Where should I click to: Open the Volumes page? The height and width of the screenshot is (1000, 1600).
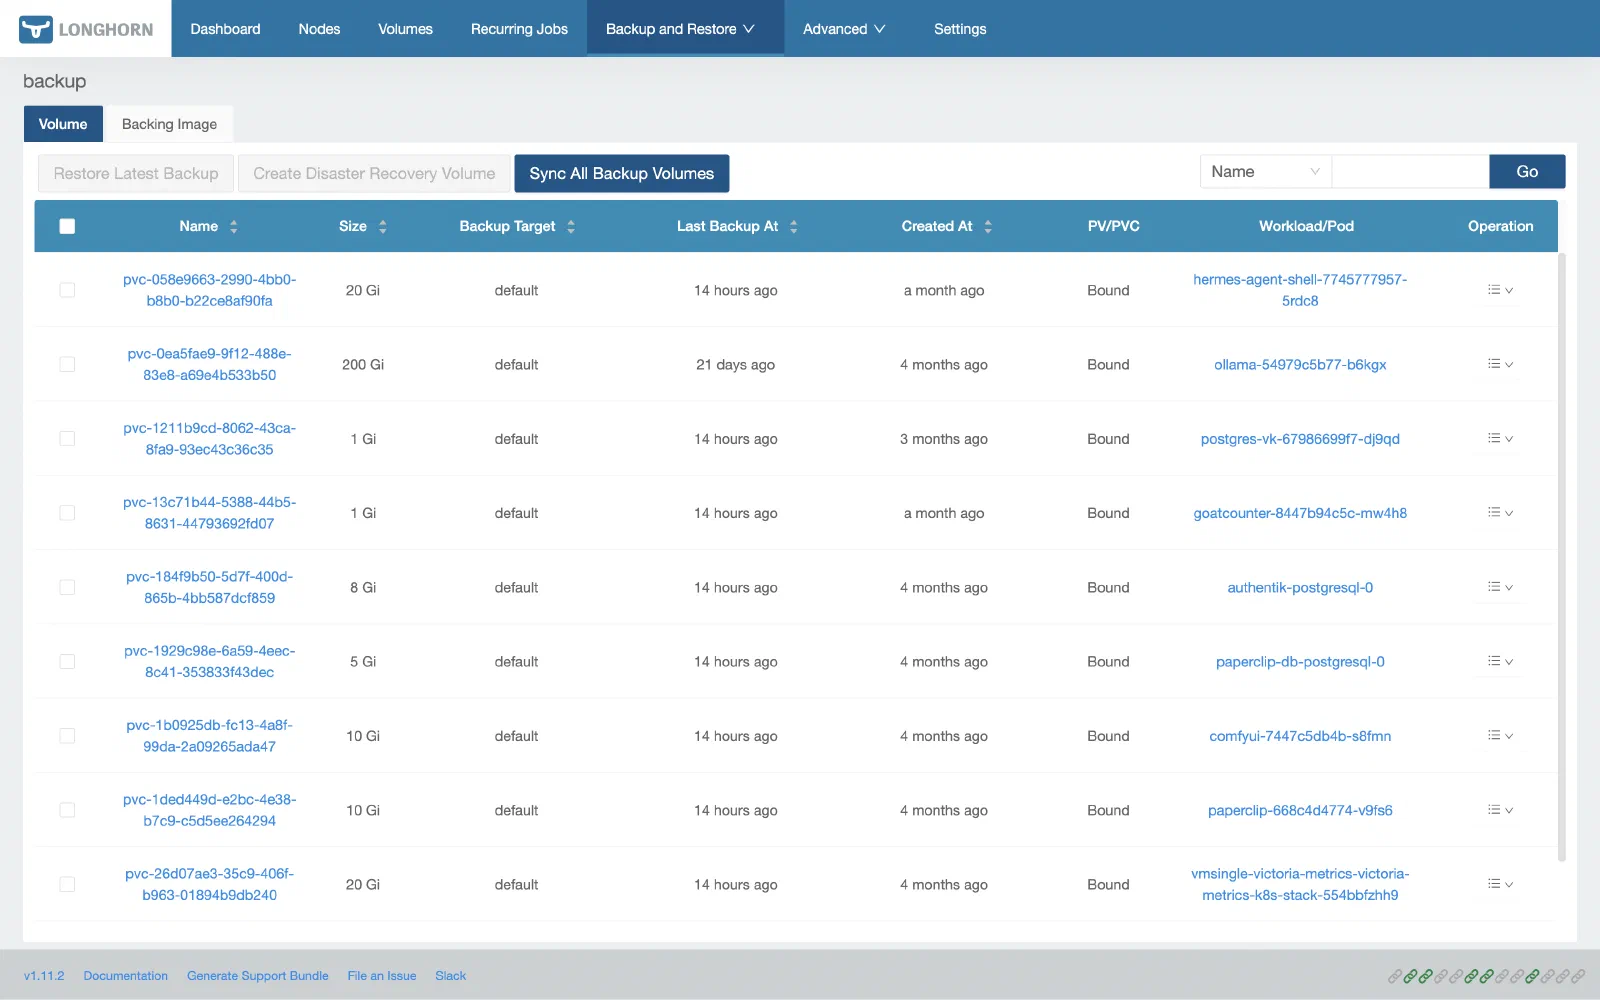coord(405,29)
